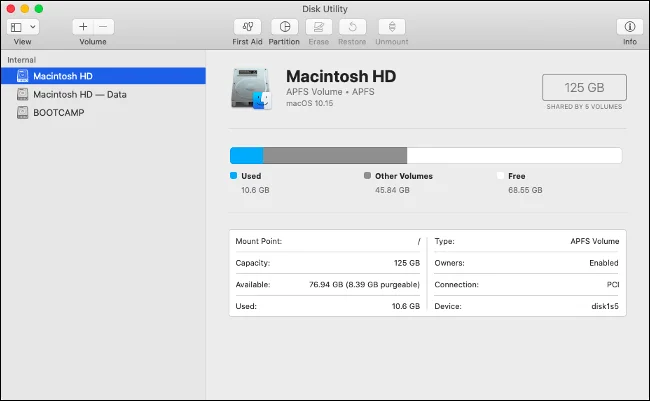Click the gray Other Volumes bar segment
650x401 pixels.
[x=334, y=155]
